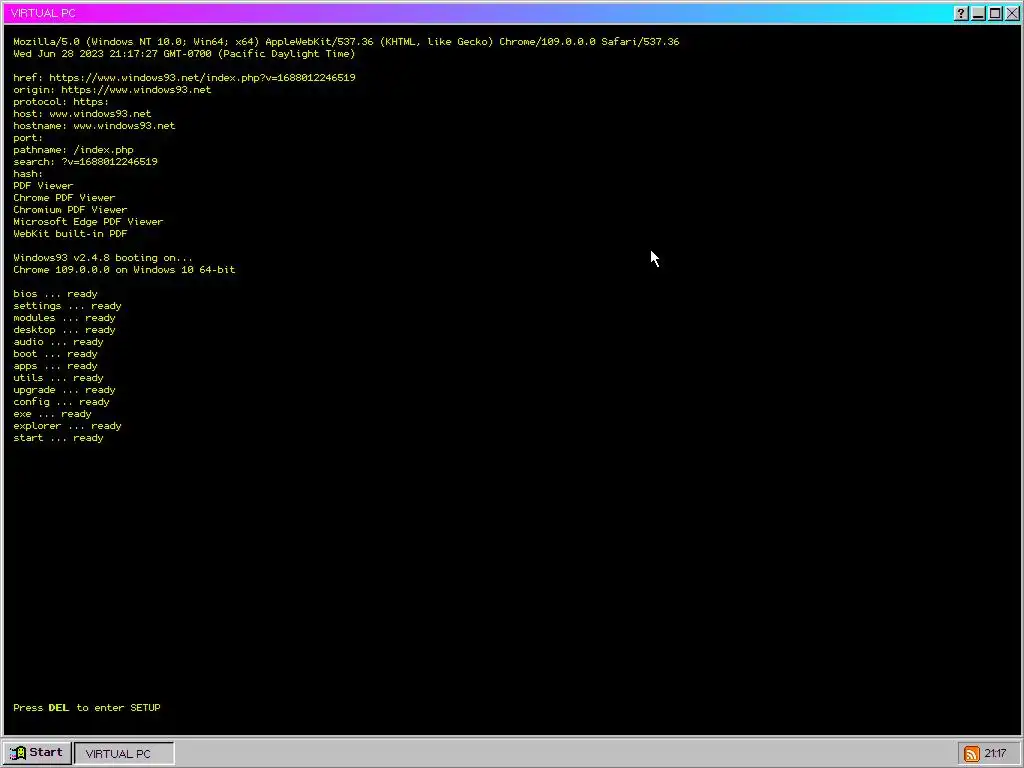The image size is (1024, 768).
Task: Click the 'settings ... ready' line
Action: (x=67, y=306)
